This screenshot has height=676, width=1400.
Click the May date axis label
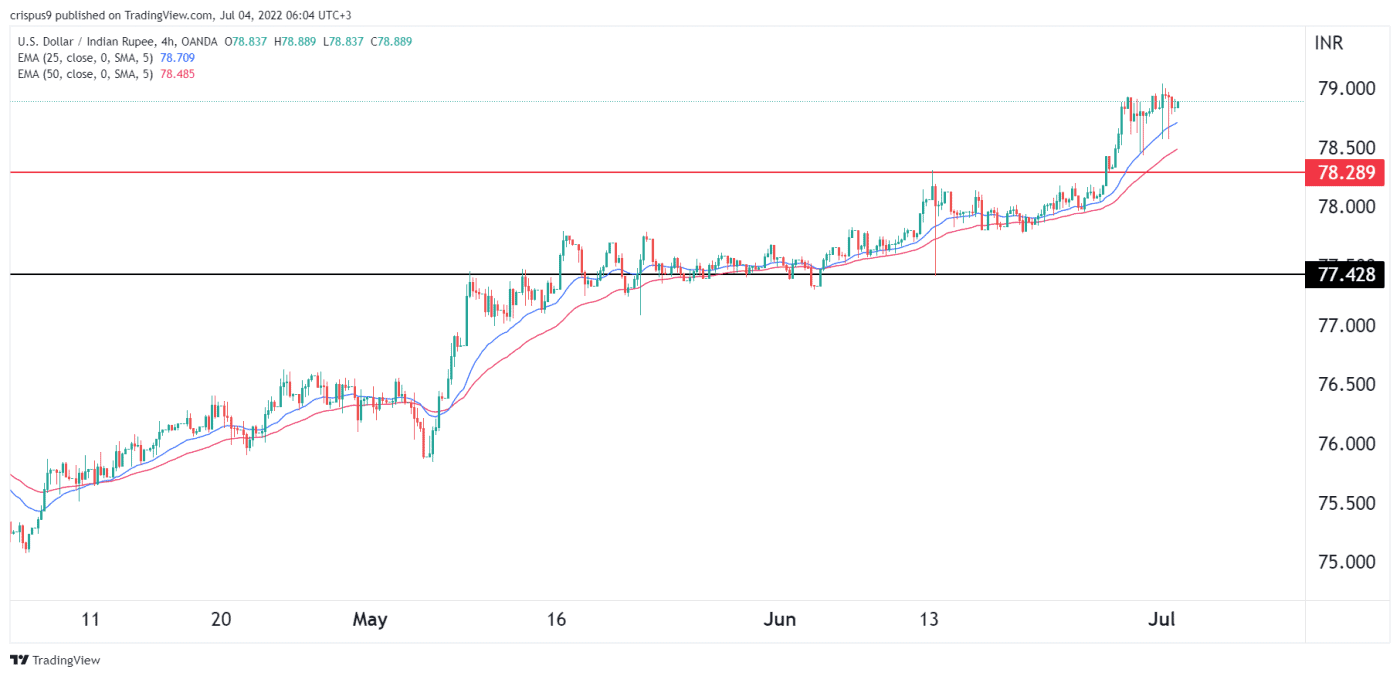[x=369, y=620]
